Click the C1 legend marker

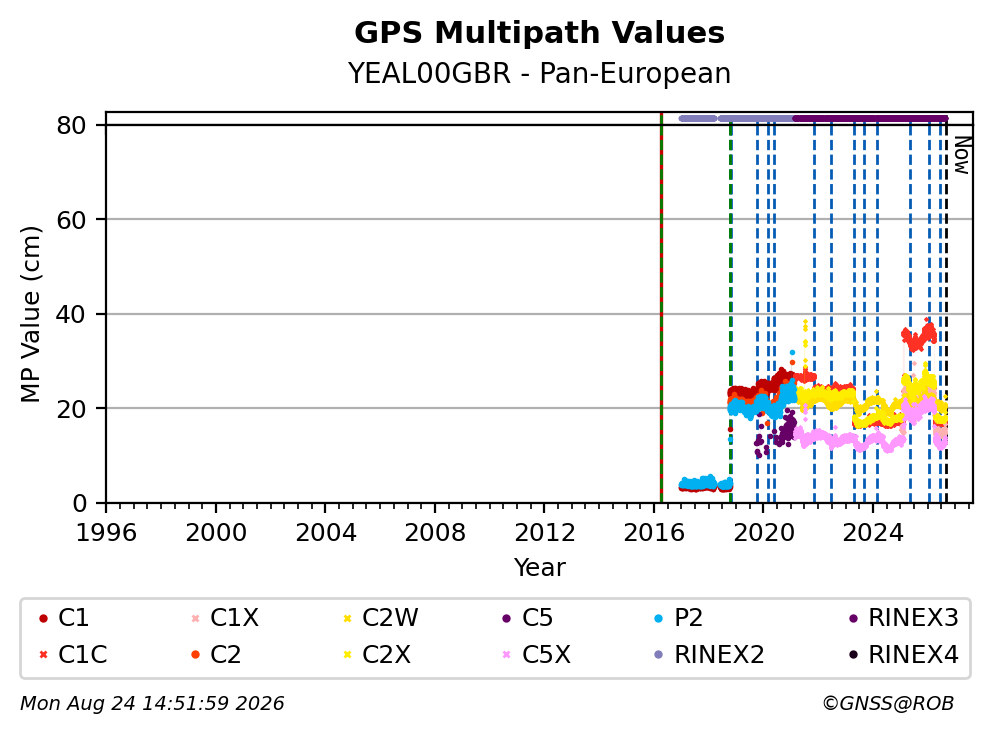point(43,618)
